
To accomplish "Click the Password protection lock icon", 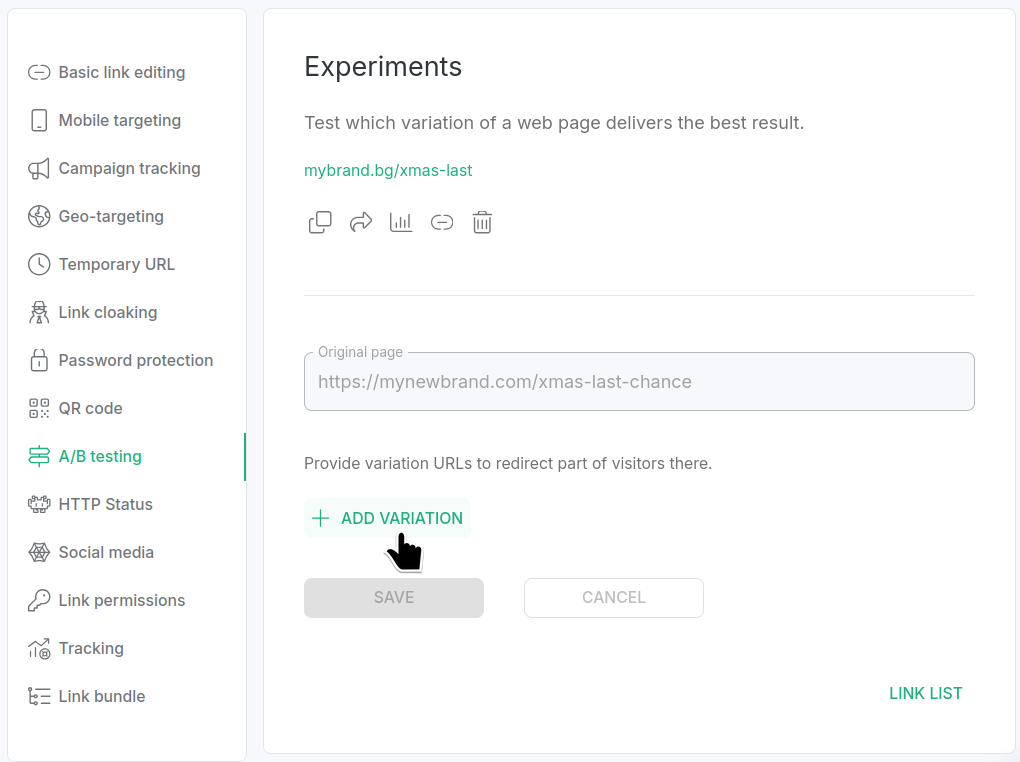I will coord(39,360).
